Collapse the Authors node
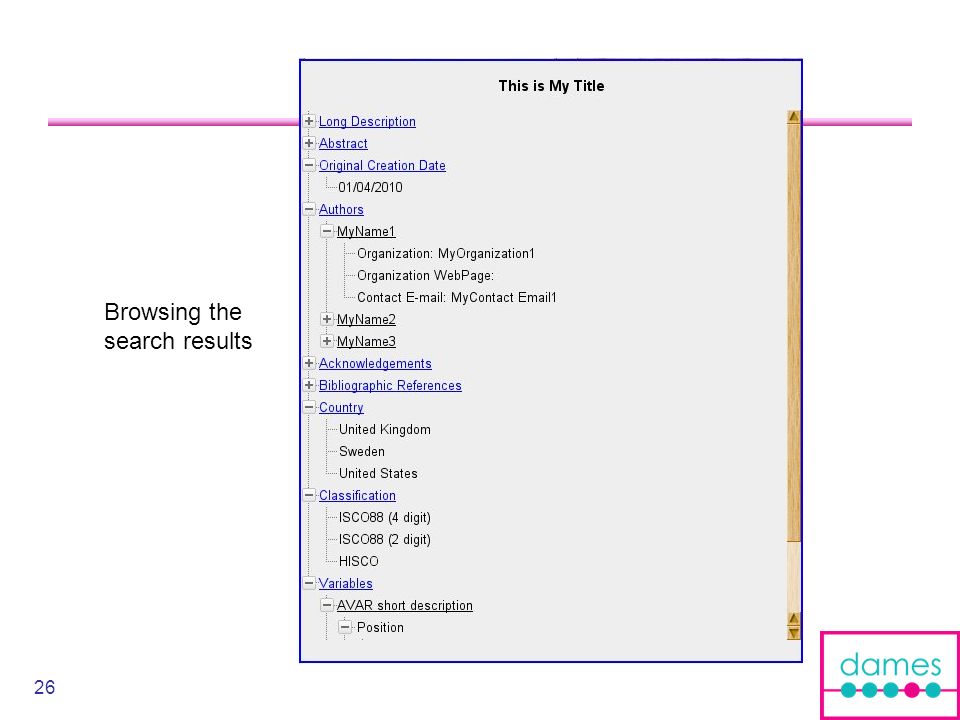 coord(309,209)
